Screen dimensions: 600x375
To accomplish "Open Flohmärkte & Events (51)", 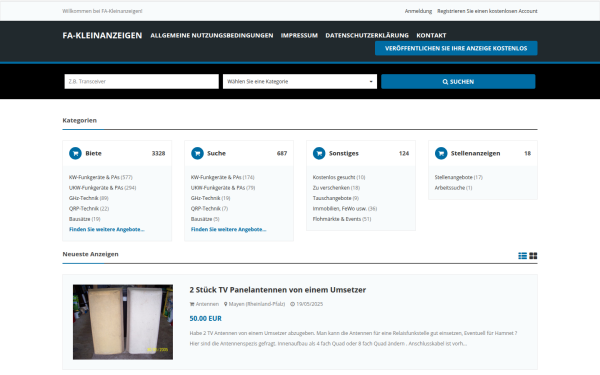I will point(342,219).
